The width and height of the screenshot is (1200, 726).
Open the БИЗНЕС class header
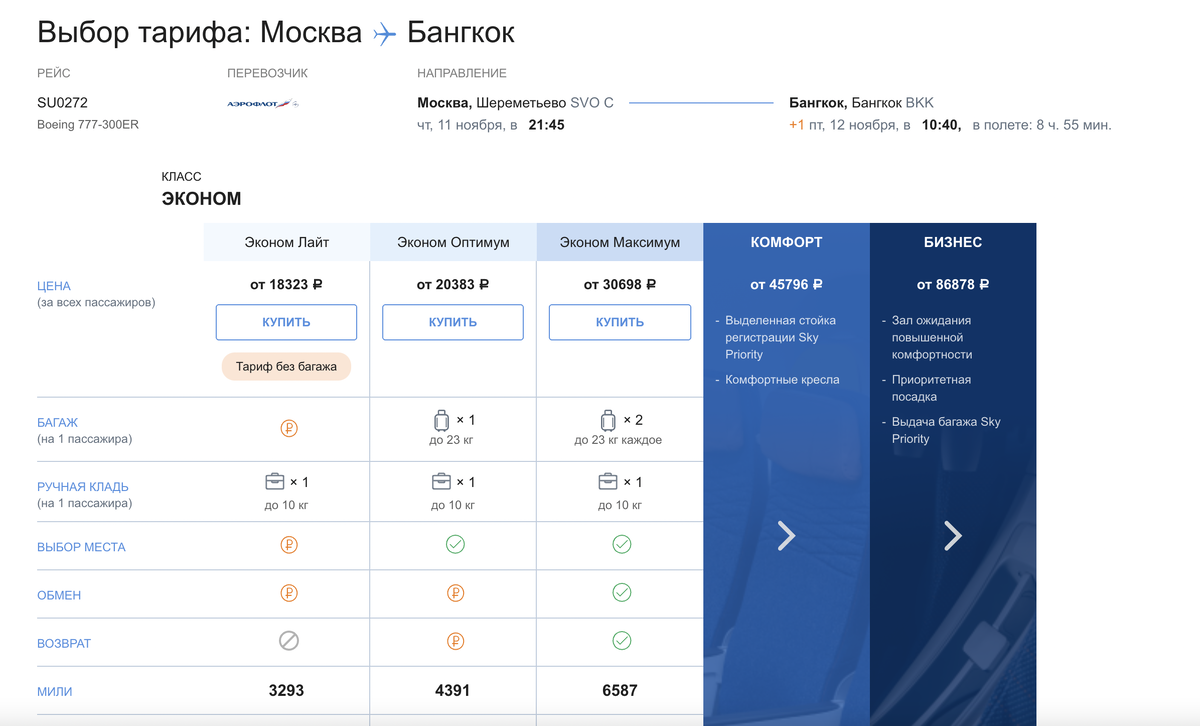coord(953,242)
